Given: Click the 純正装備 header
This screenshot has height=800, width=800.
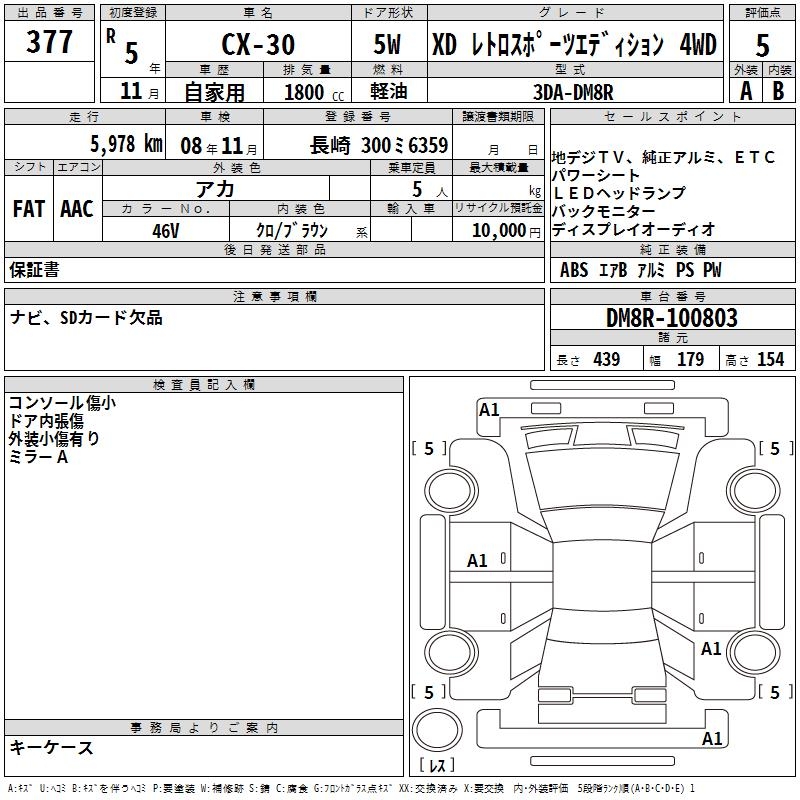Looking at the screenshot, I should coord(672,249).
